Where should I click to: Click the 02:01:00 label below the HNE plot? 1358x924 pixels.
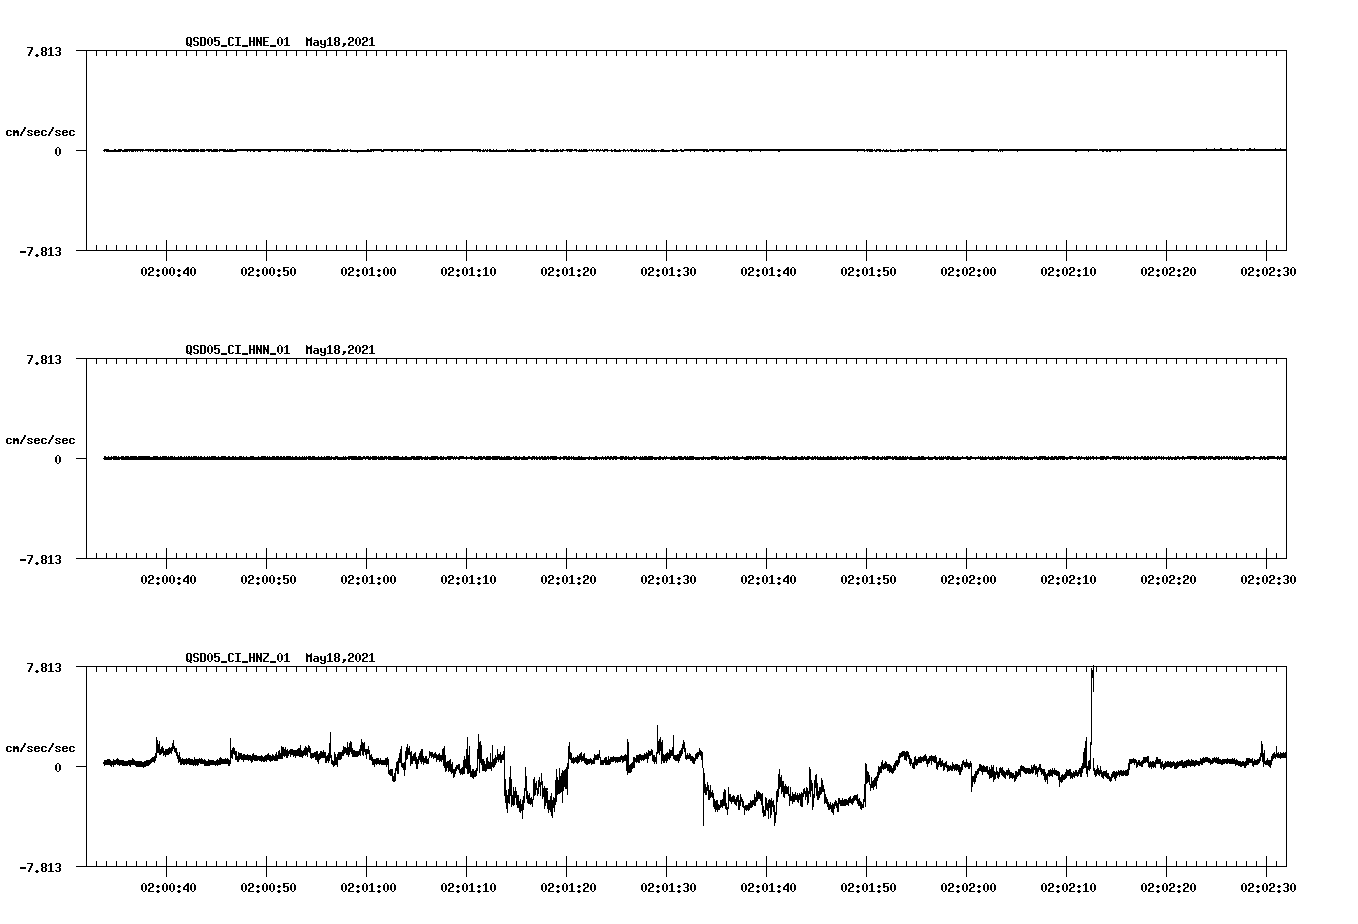point(366,271)
